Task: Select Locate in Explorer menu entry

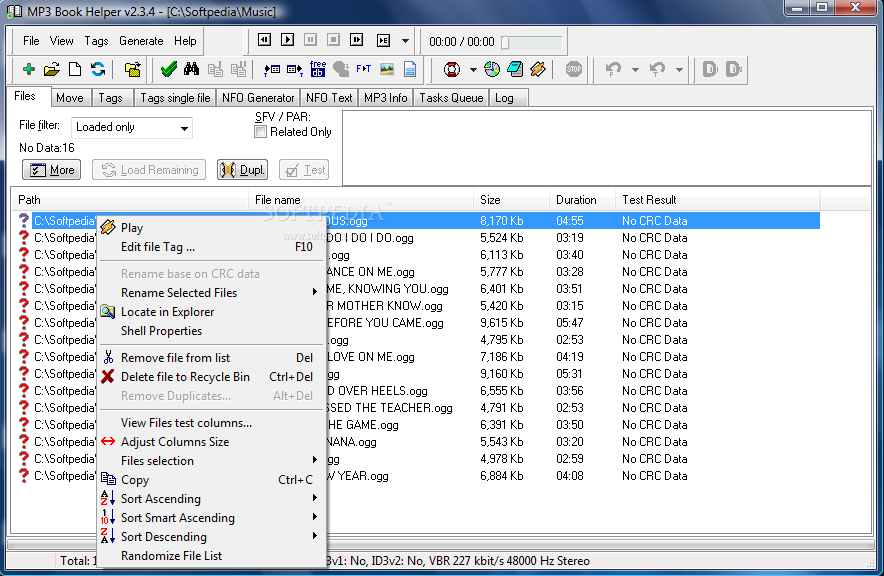Action: [x=211, y=312]
